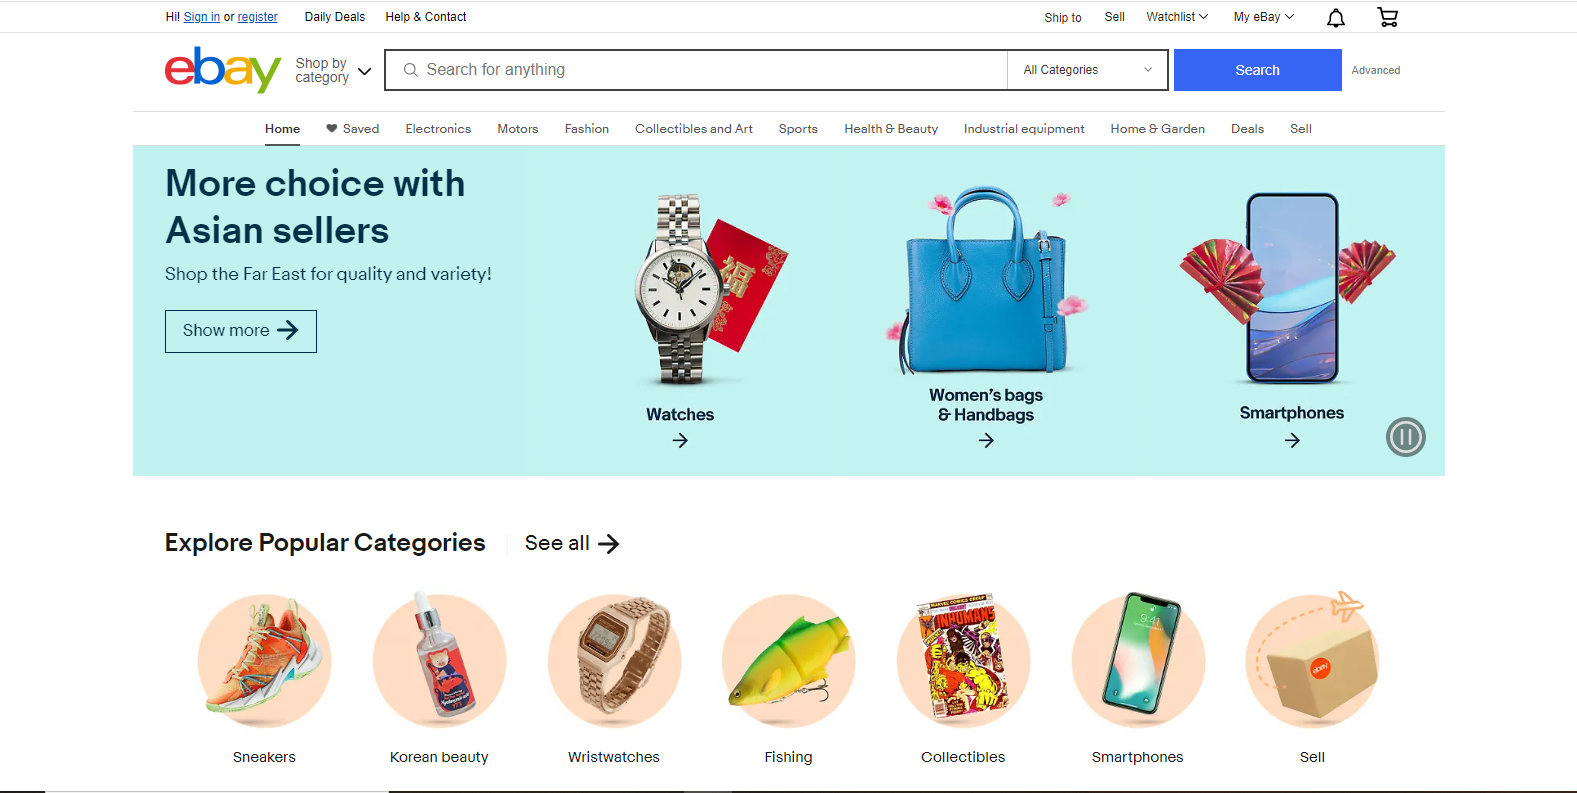Click the eBay logo
The width and height of the screenshot is (1577, 793).
(x=223, y=70)
